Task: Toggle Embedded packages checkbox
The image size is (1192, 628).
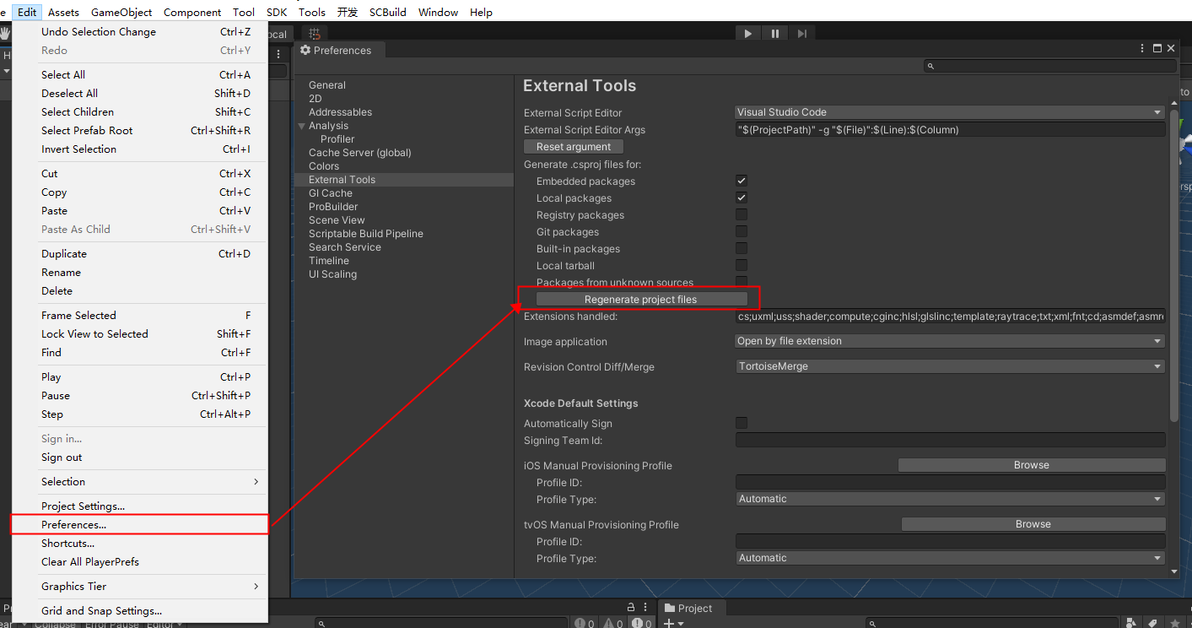Action: (x=741, y=181)
